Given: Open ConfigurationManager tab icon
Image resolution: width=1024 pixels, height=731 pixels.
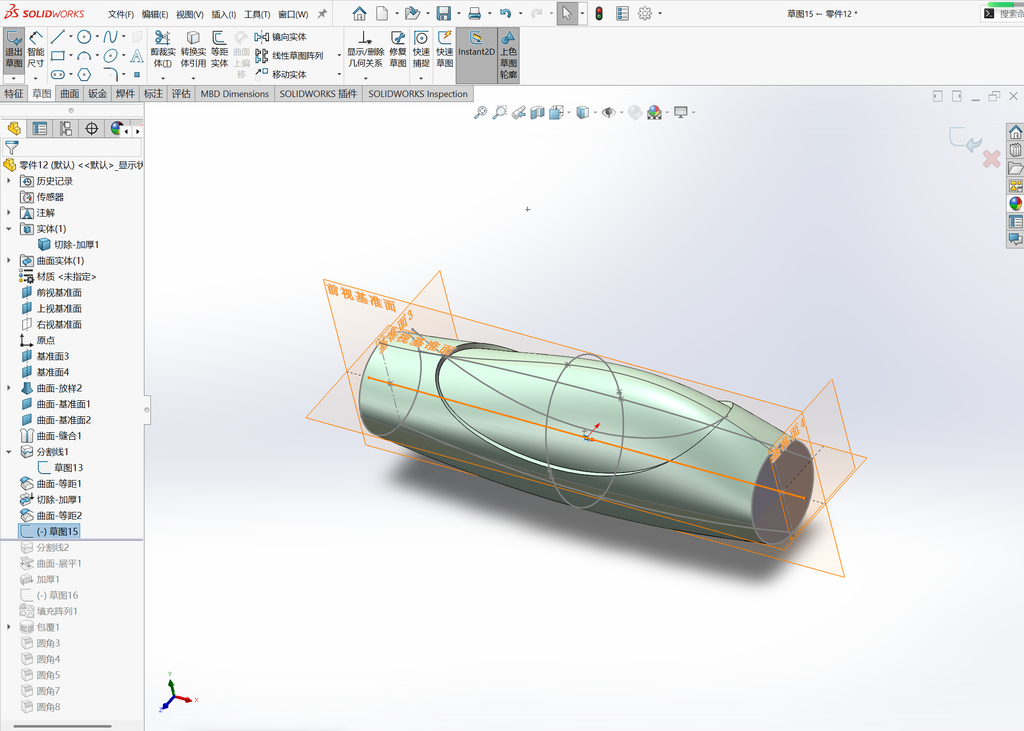Looking at the screenshot, I should coord(66,129).
